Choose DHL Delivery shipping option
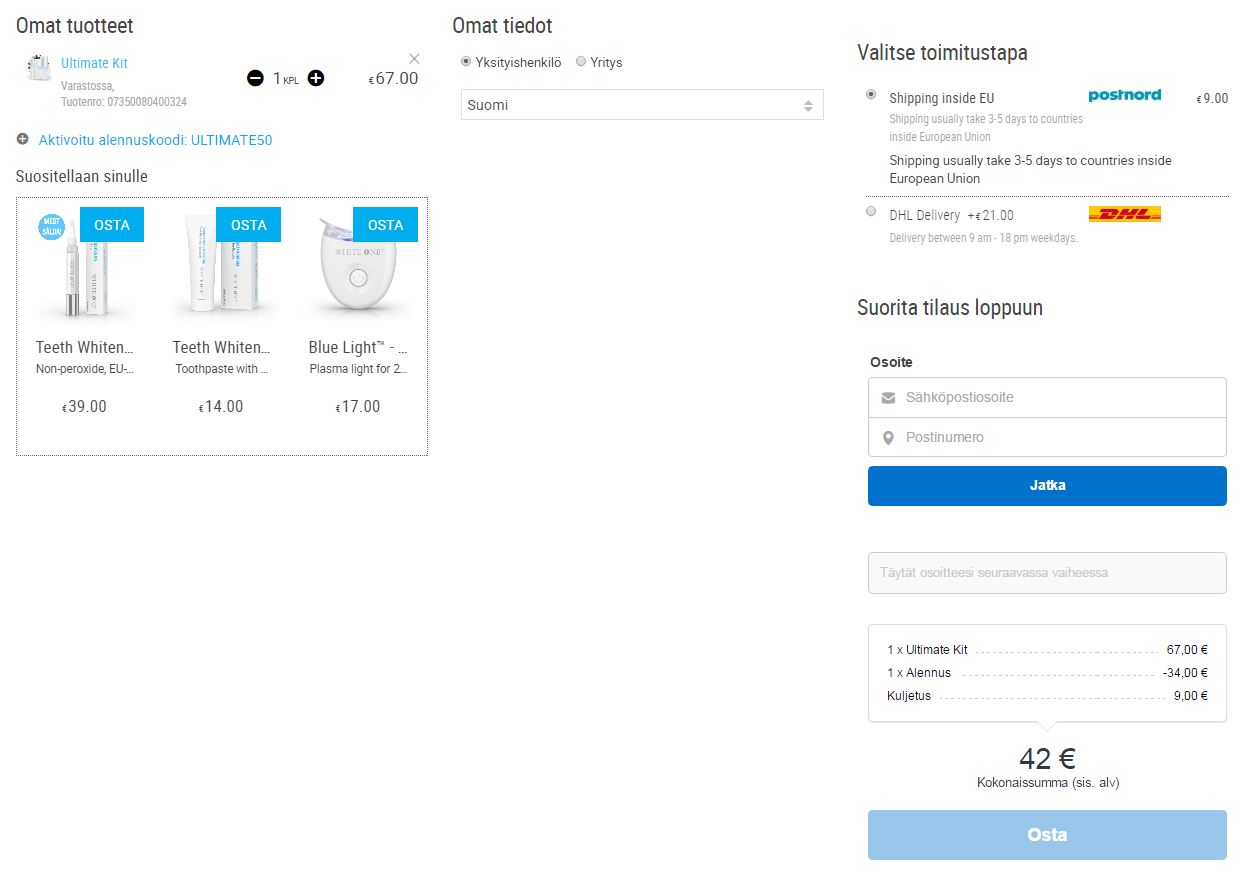Viewport: 1252px width, 874px height. point(871,211)
